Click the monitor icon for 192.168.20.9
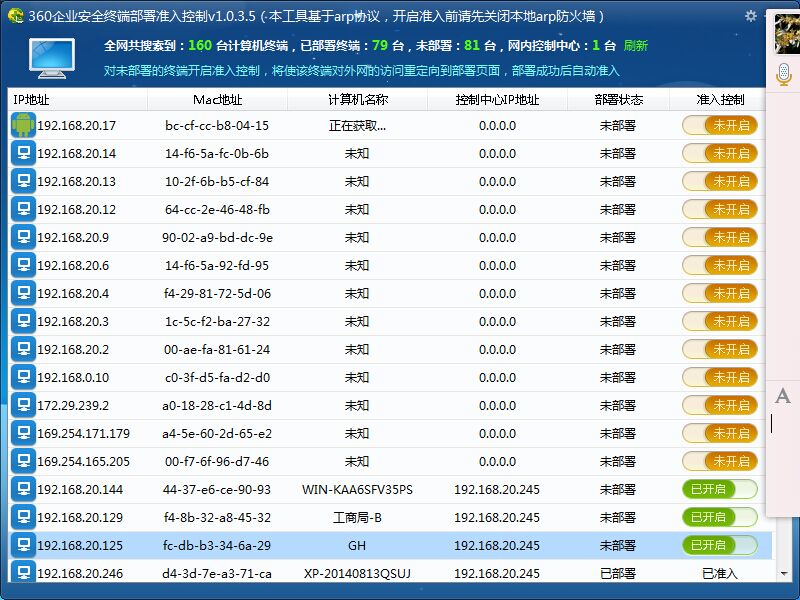 coord(23,237)
